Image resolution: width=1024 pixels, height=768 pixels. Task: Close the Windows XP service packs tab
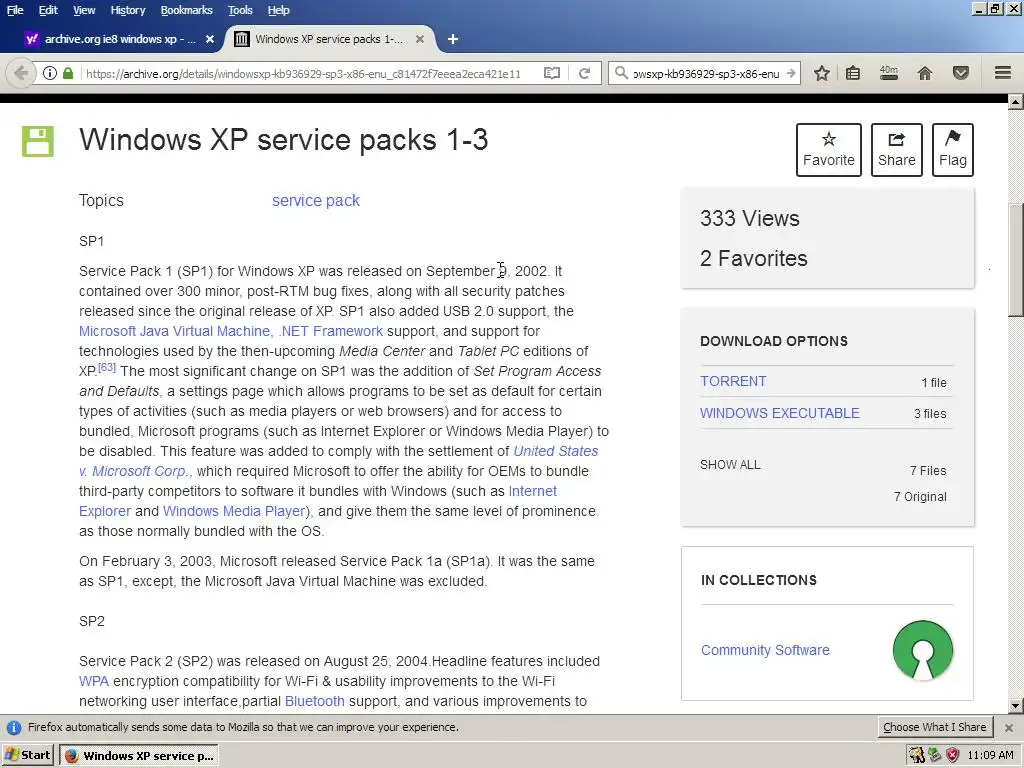(420, 39)
